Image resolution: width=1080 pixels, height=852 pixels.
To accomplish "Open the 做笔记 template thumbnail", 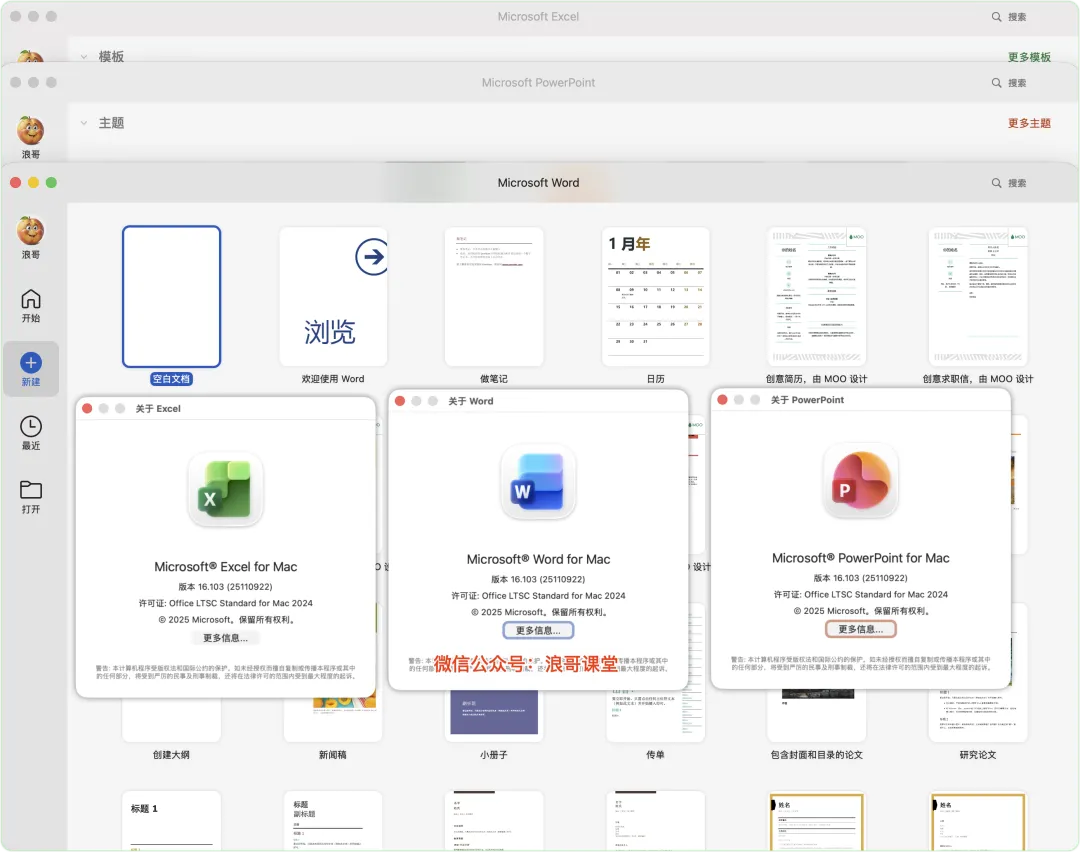I will tap(494, 296).
